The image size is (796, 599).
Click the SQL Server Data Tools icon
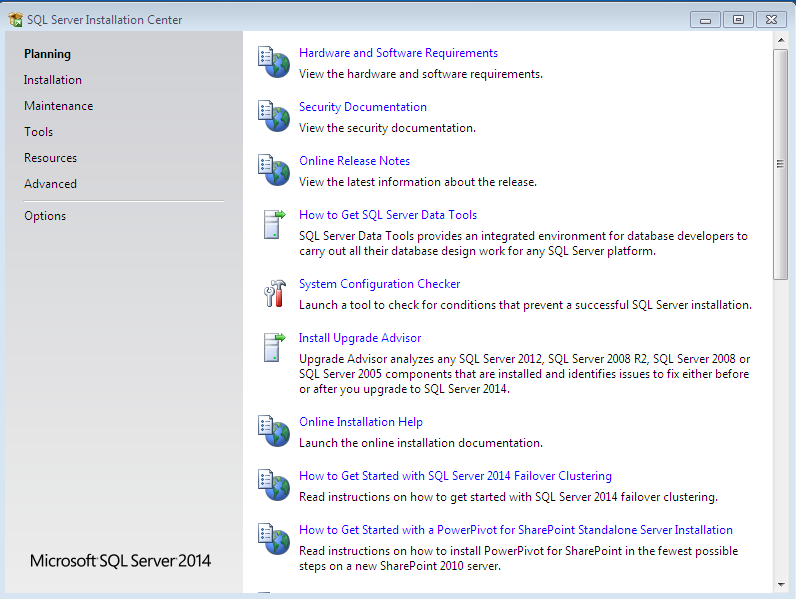[273, 224]
